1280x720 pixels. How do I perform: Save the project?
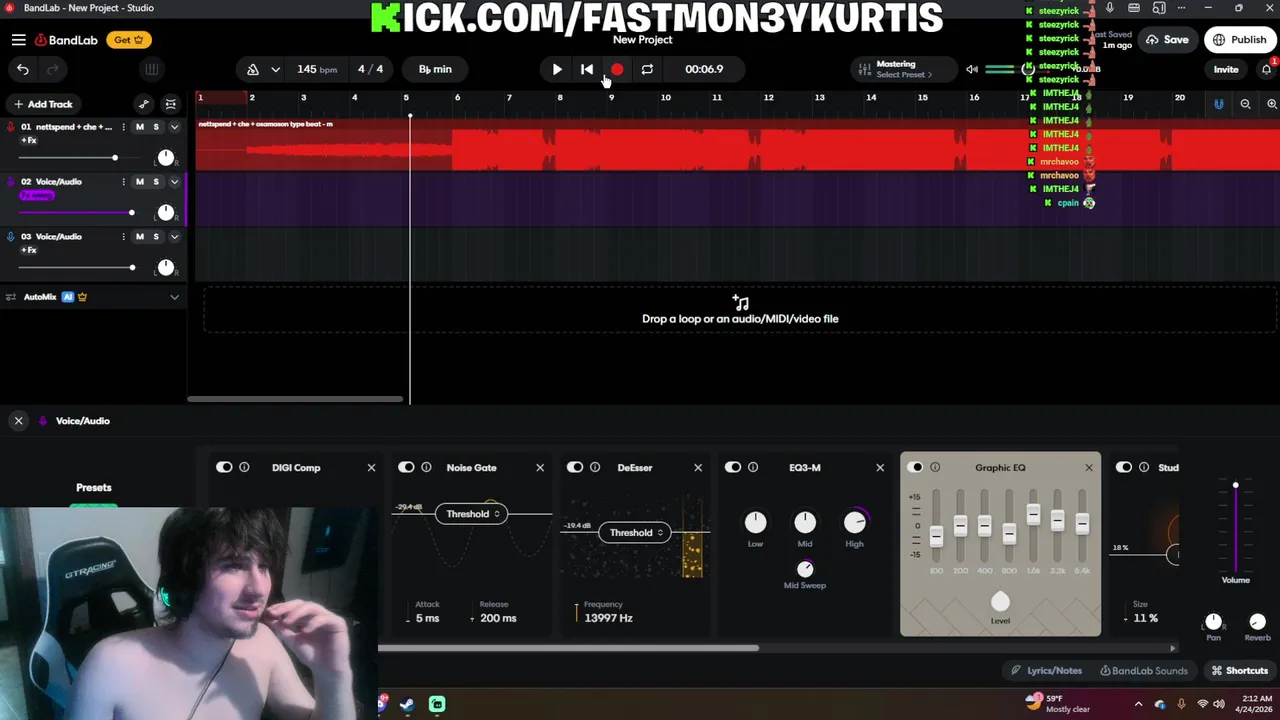(1167, 40)
